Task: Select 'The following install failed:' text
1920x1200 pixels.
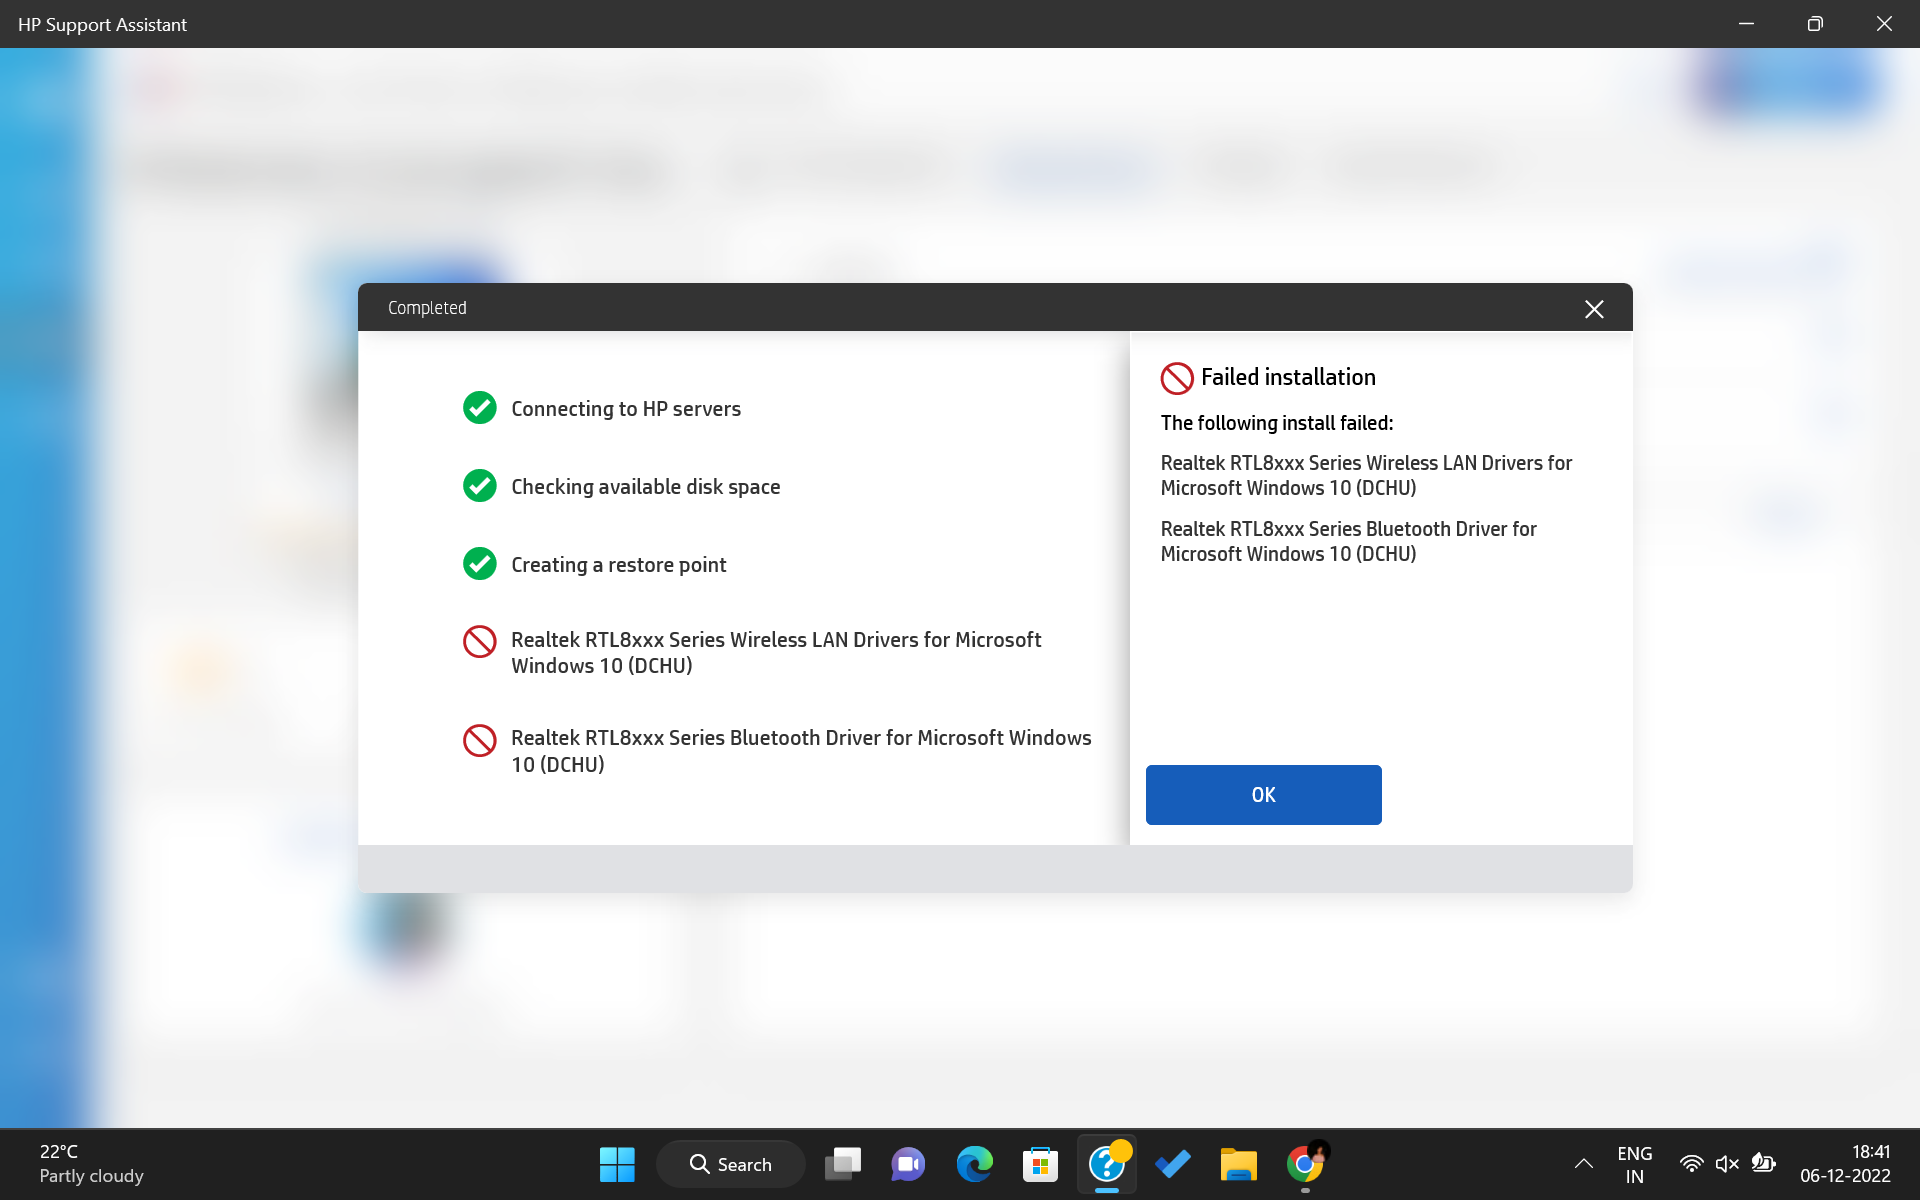Action: (1277, 423)
